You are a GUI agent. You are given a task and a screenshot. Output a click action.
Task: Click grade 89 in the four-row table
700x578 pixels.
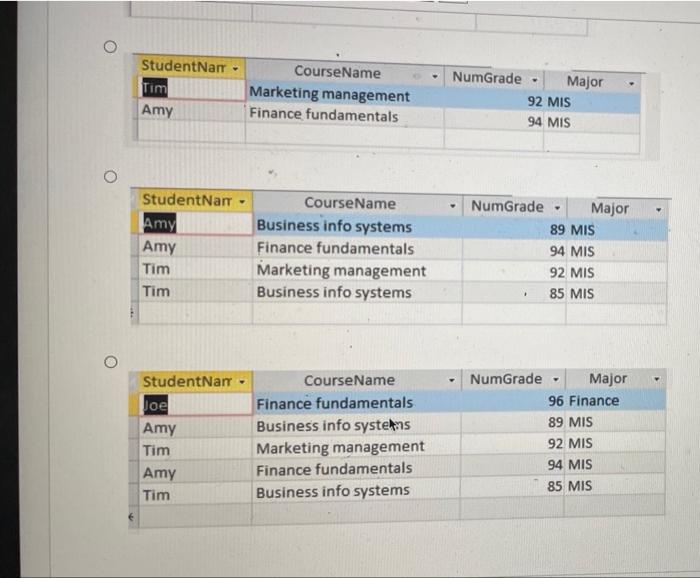[514, 229]
